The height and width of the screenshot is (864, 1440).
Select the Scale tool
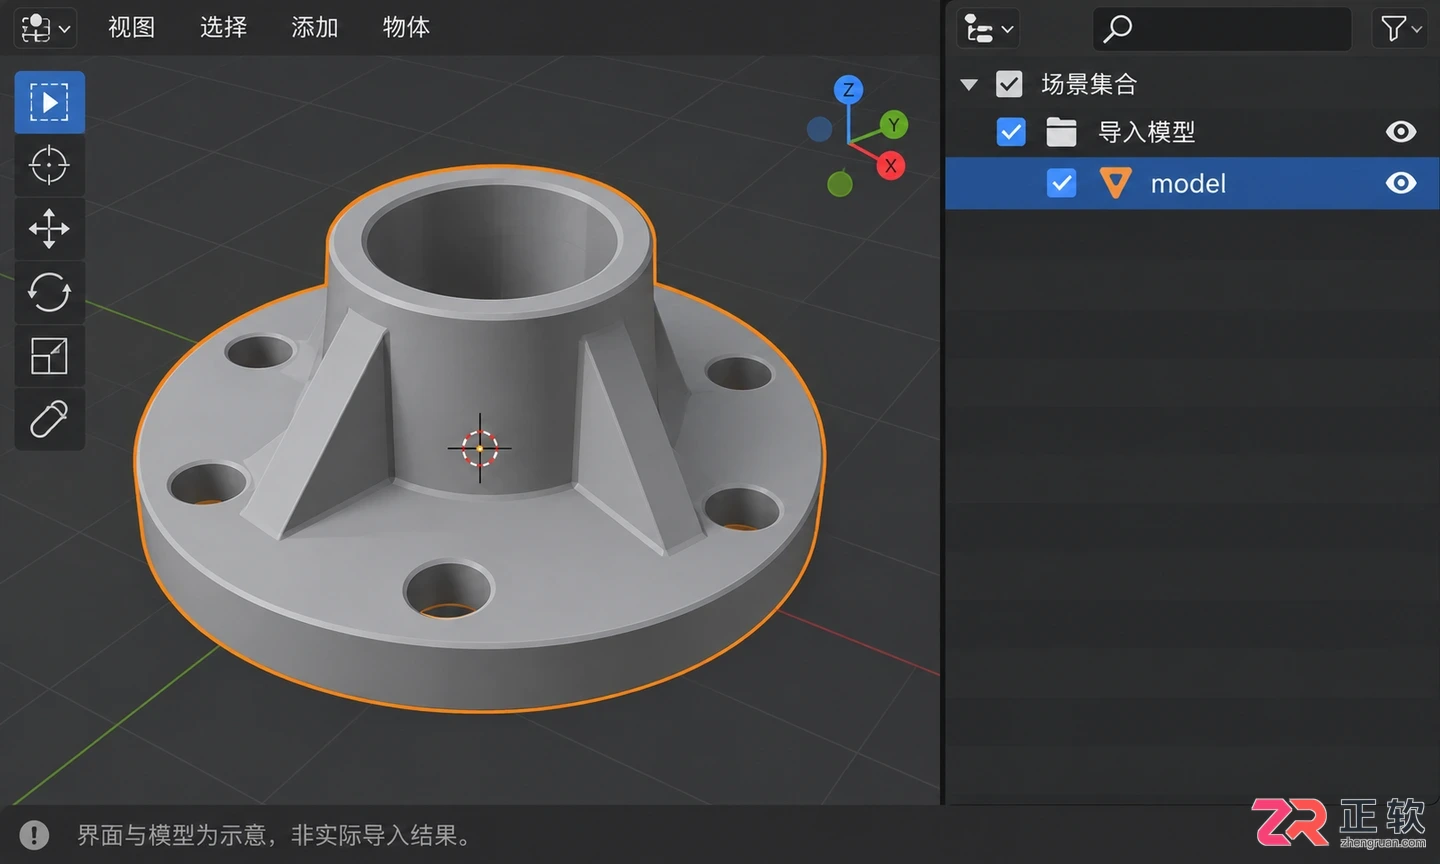click(49, 356)
